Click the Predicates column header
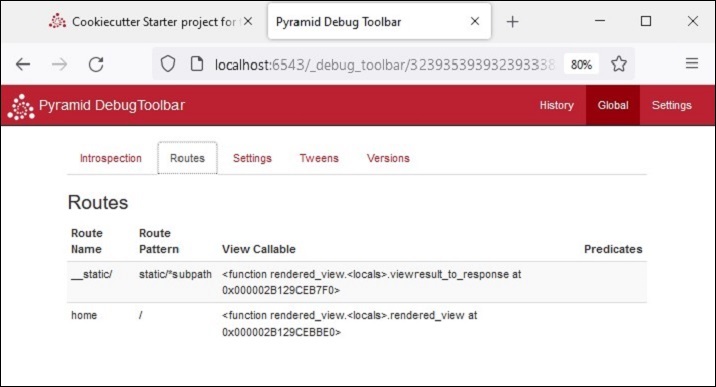The height and width of the screenshot is (387, 716). pyautogui.click(x=613, y=249)
